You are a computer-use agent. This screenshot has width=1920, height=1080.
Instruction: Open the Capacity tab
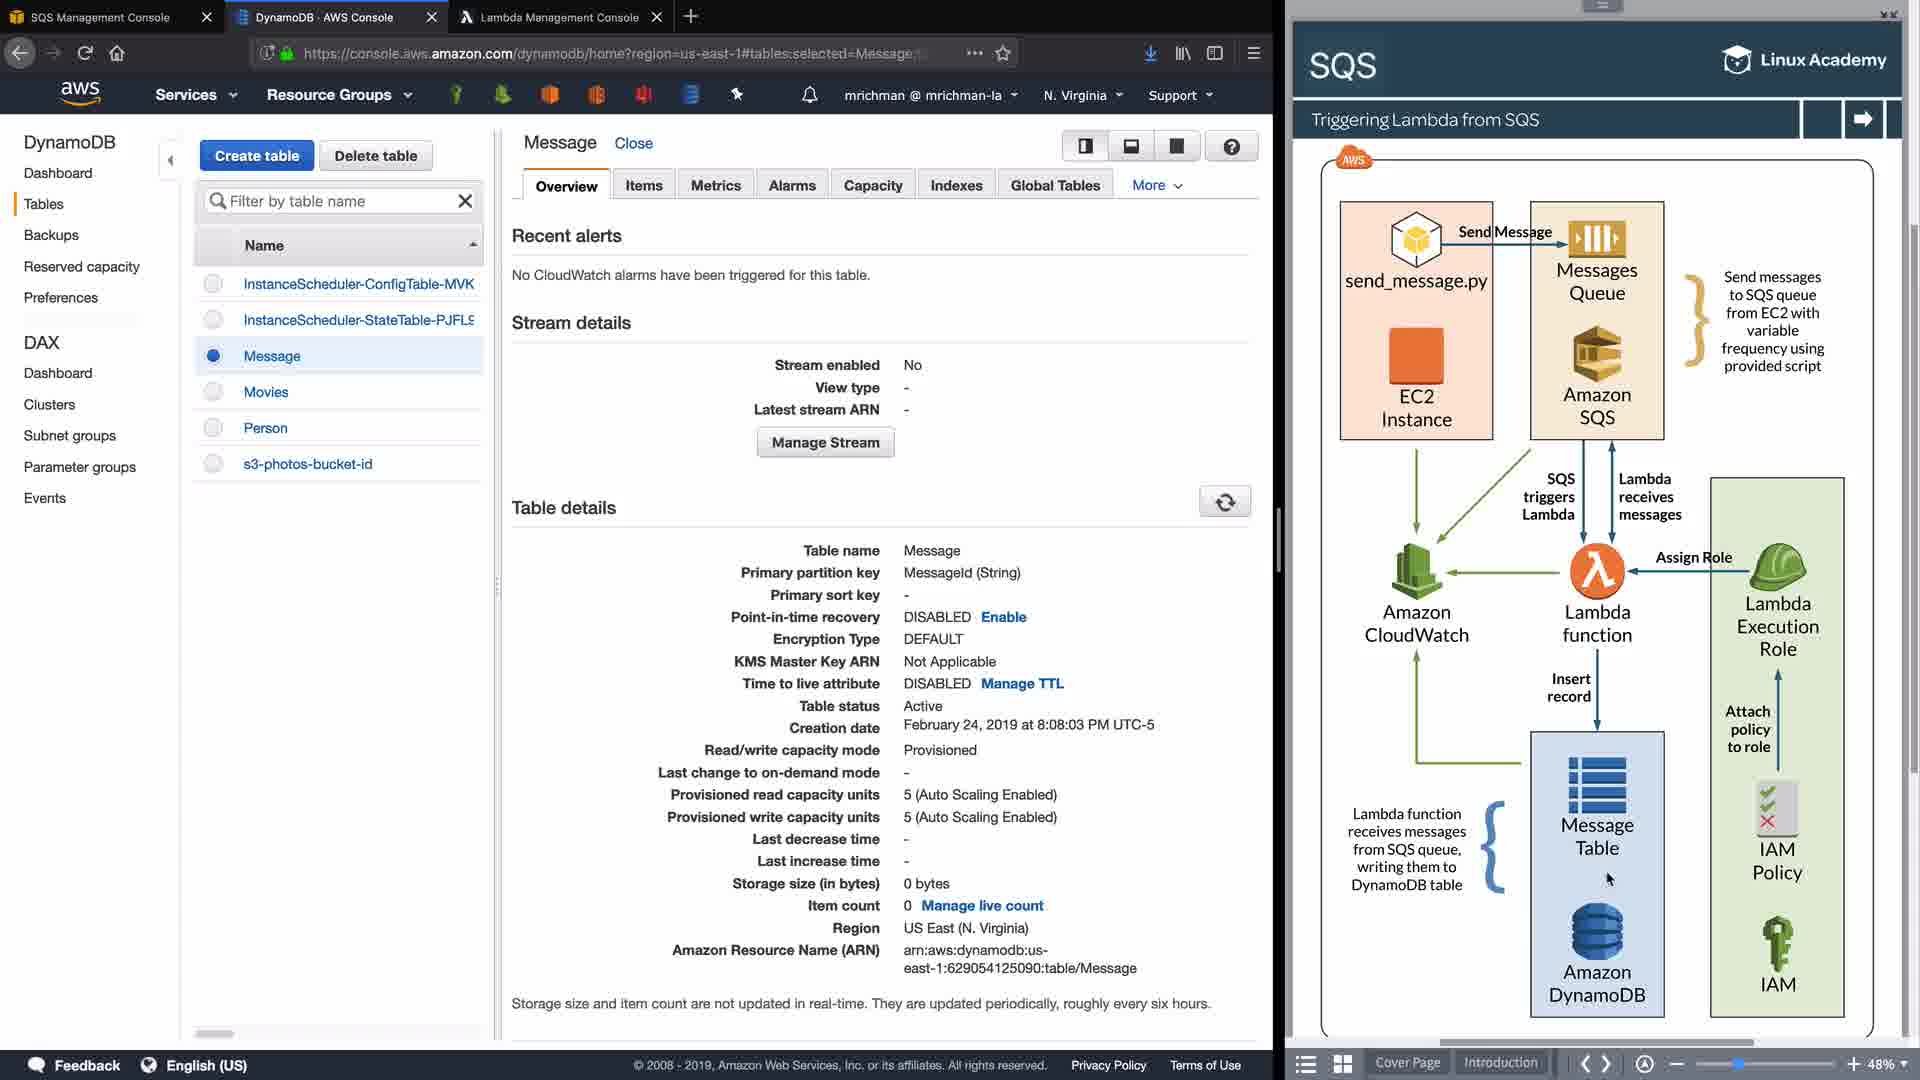[872, 186]
